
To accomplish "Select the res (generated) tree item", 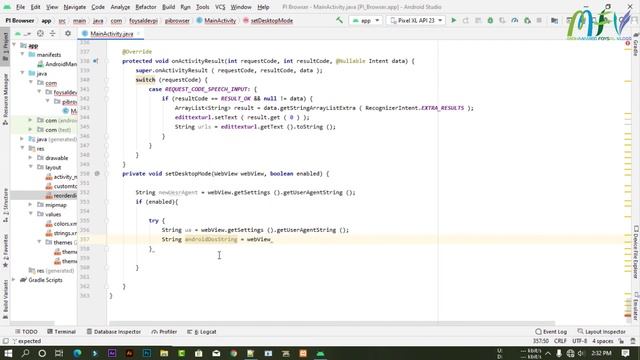I will point(51,271).
